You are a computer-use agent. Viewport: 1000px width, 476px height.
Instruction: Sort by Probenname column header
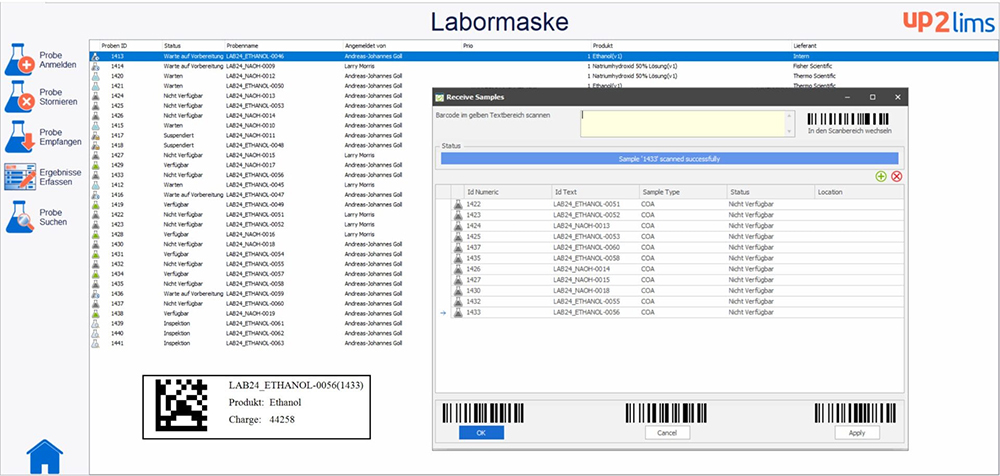tap(242, 46)
